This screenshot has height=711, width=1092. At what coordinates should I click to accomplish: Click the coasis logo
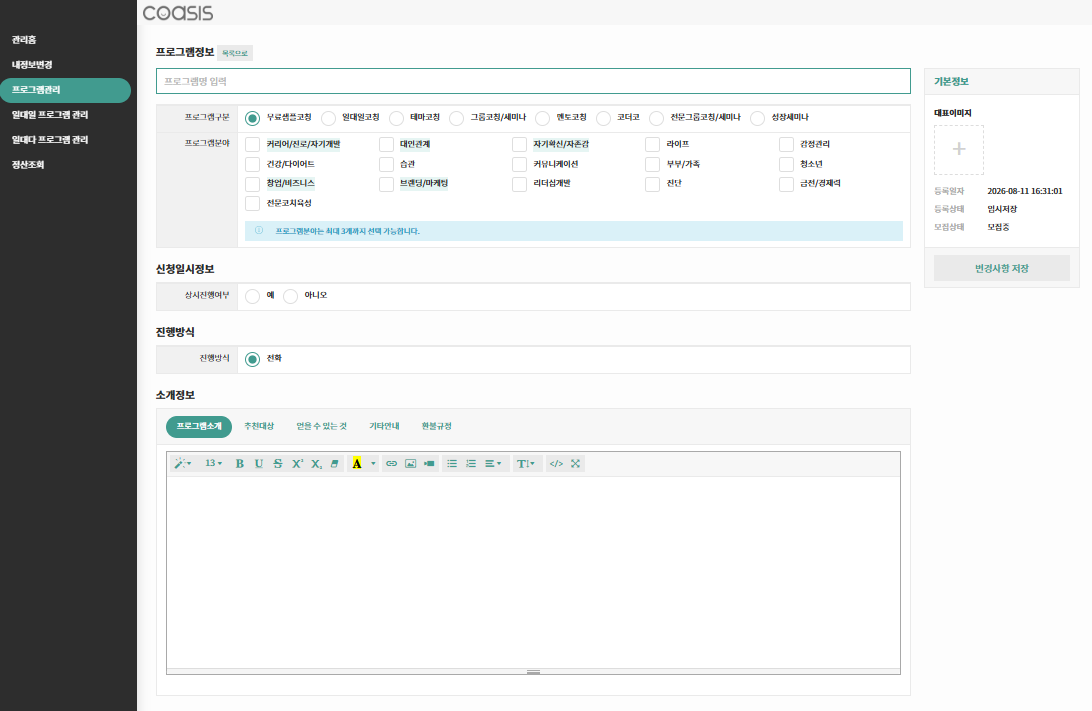(178, 13)
